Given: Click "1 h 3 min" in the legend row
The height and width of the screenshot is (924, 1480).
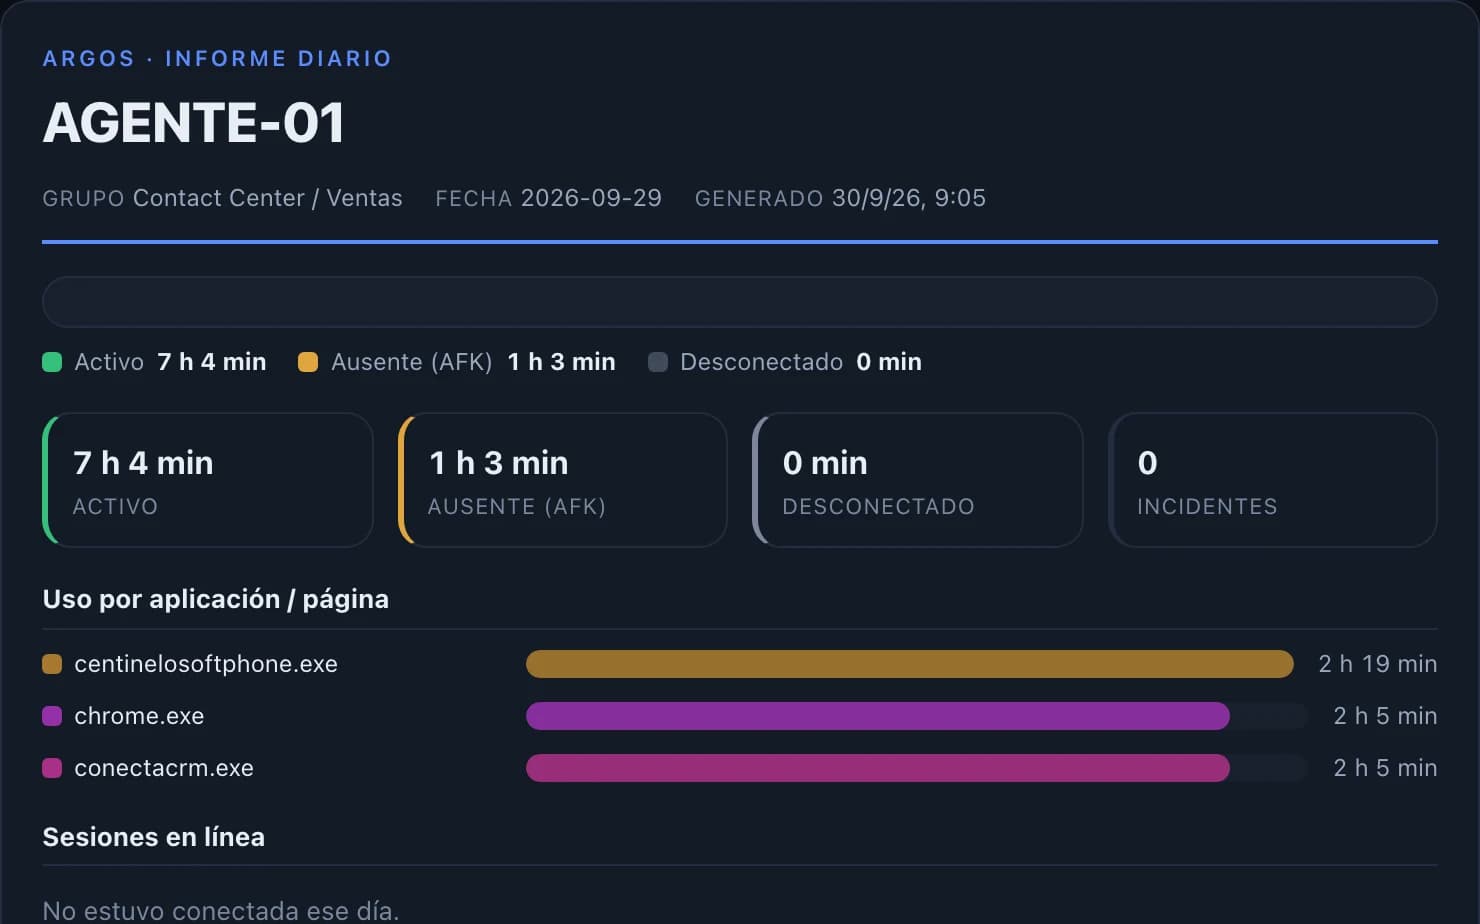Looking at the screenshot, I should 562,362.
